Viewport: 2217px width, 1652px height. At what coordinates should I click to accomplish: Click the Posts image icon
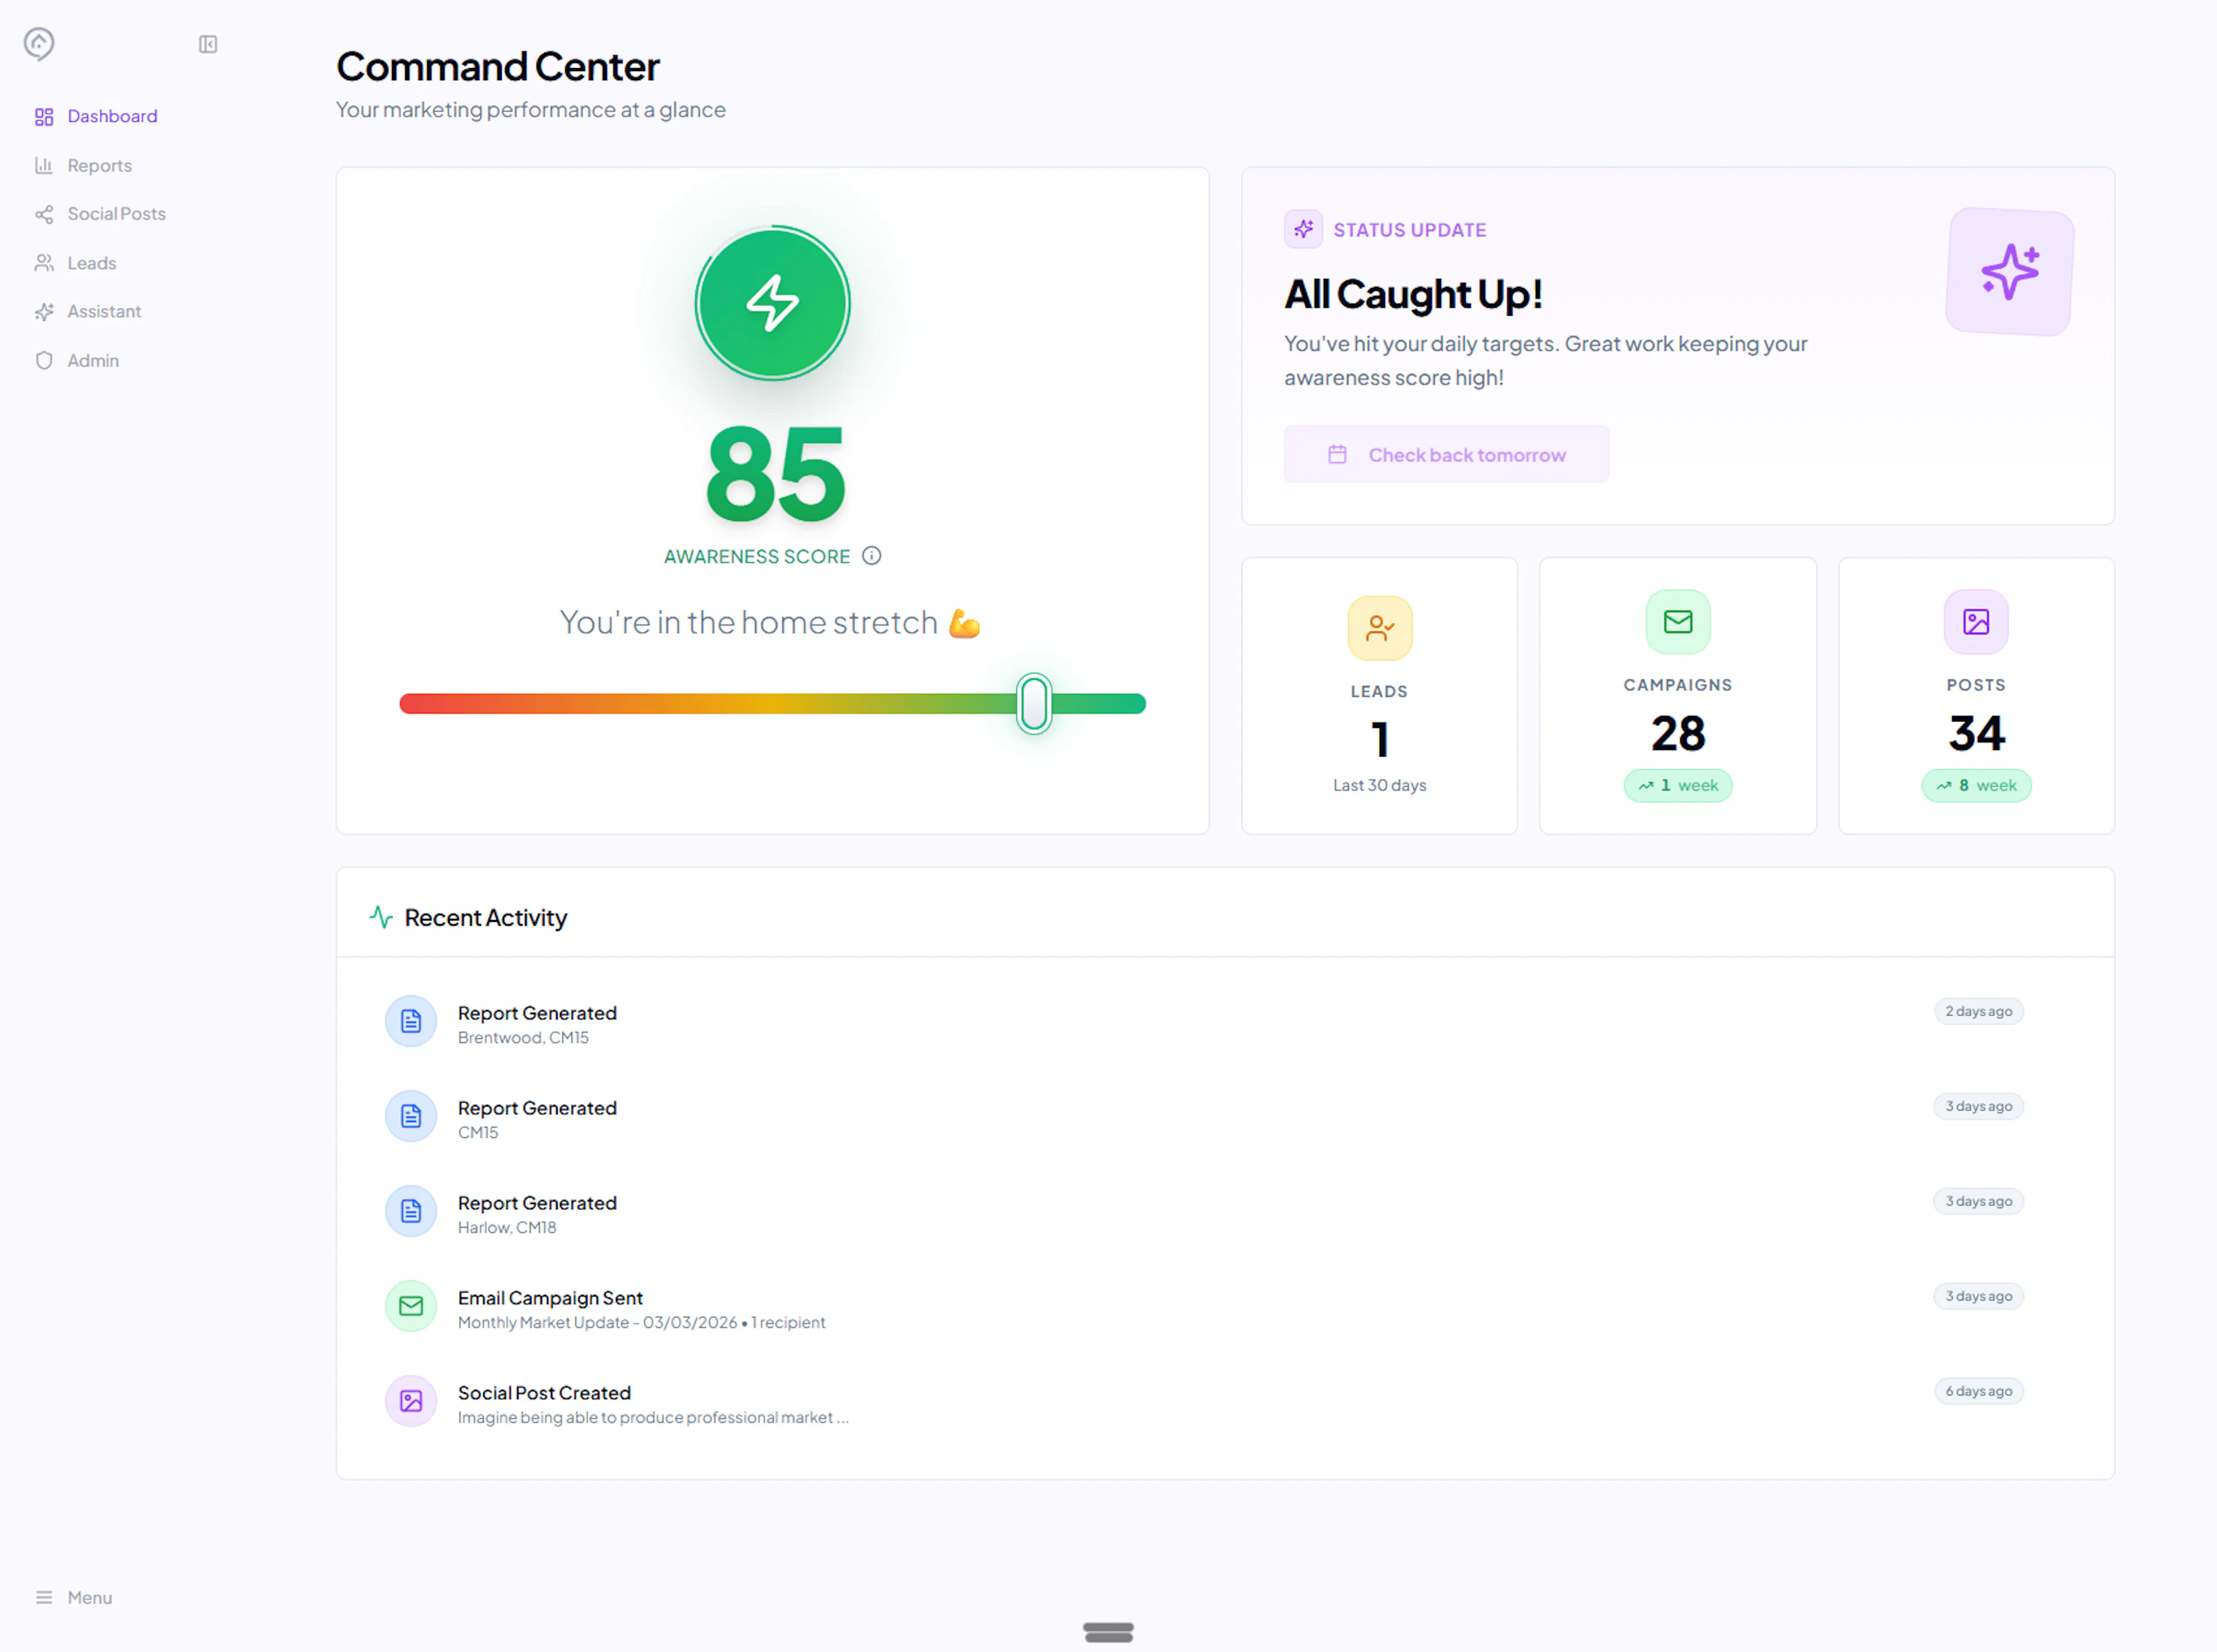1975,622
